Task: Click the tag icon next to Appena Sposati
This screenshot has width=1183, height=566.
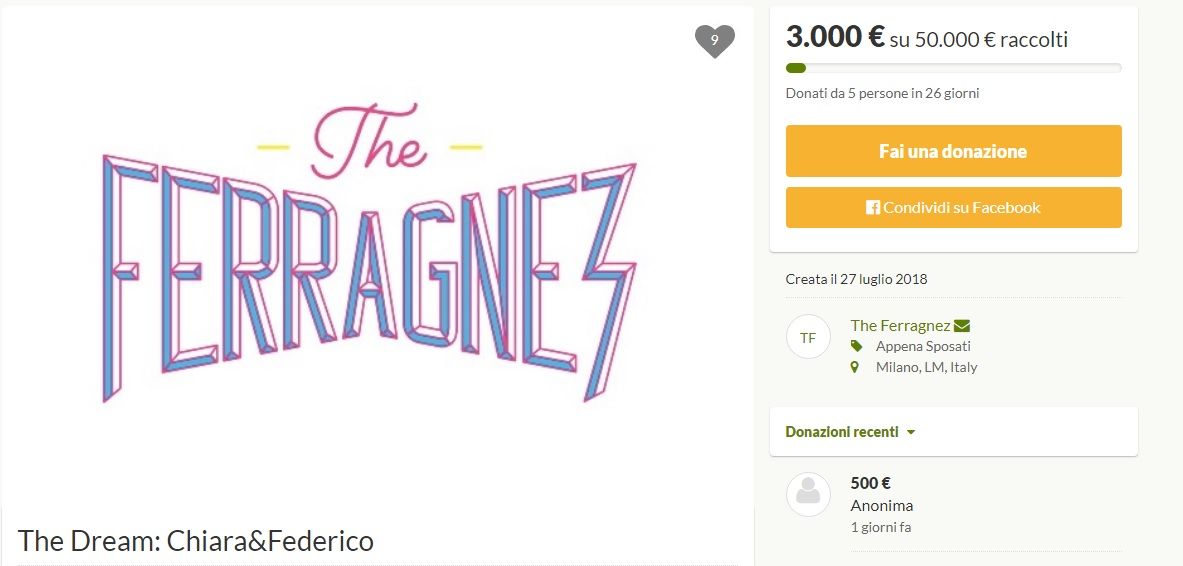Action: [856, 346]
